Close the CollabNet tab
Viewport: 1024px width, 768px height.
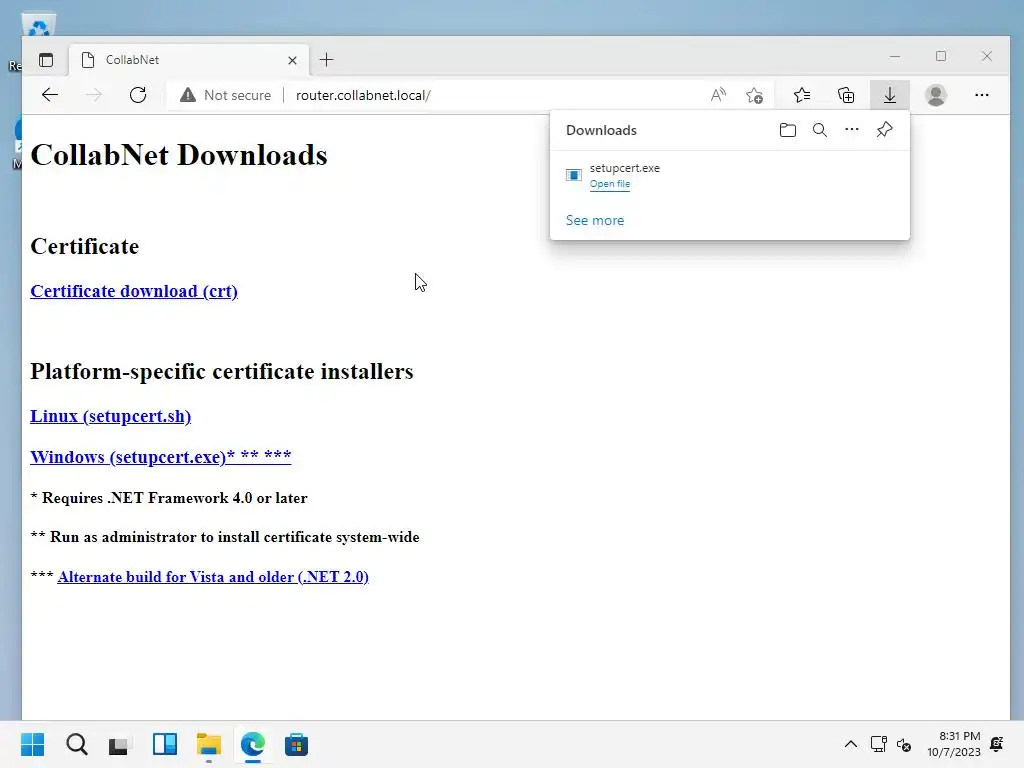coord(293,60)
